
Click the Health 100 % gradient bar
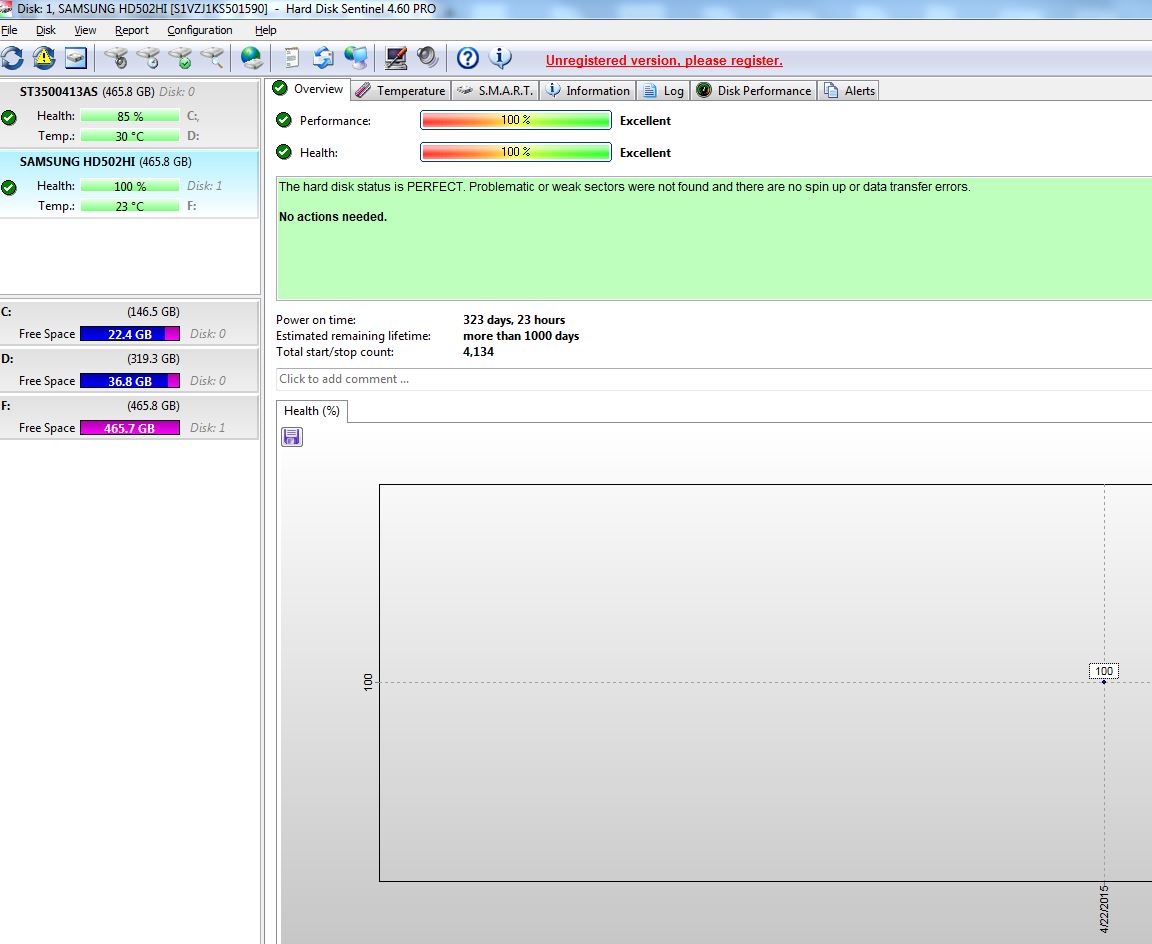coord(516,152)
